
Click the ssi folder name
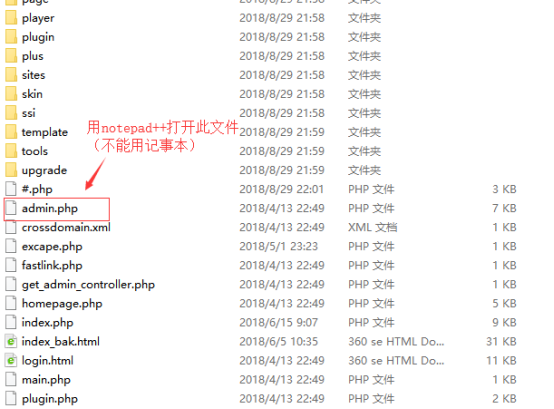(29, 113)
